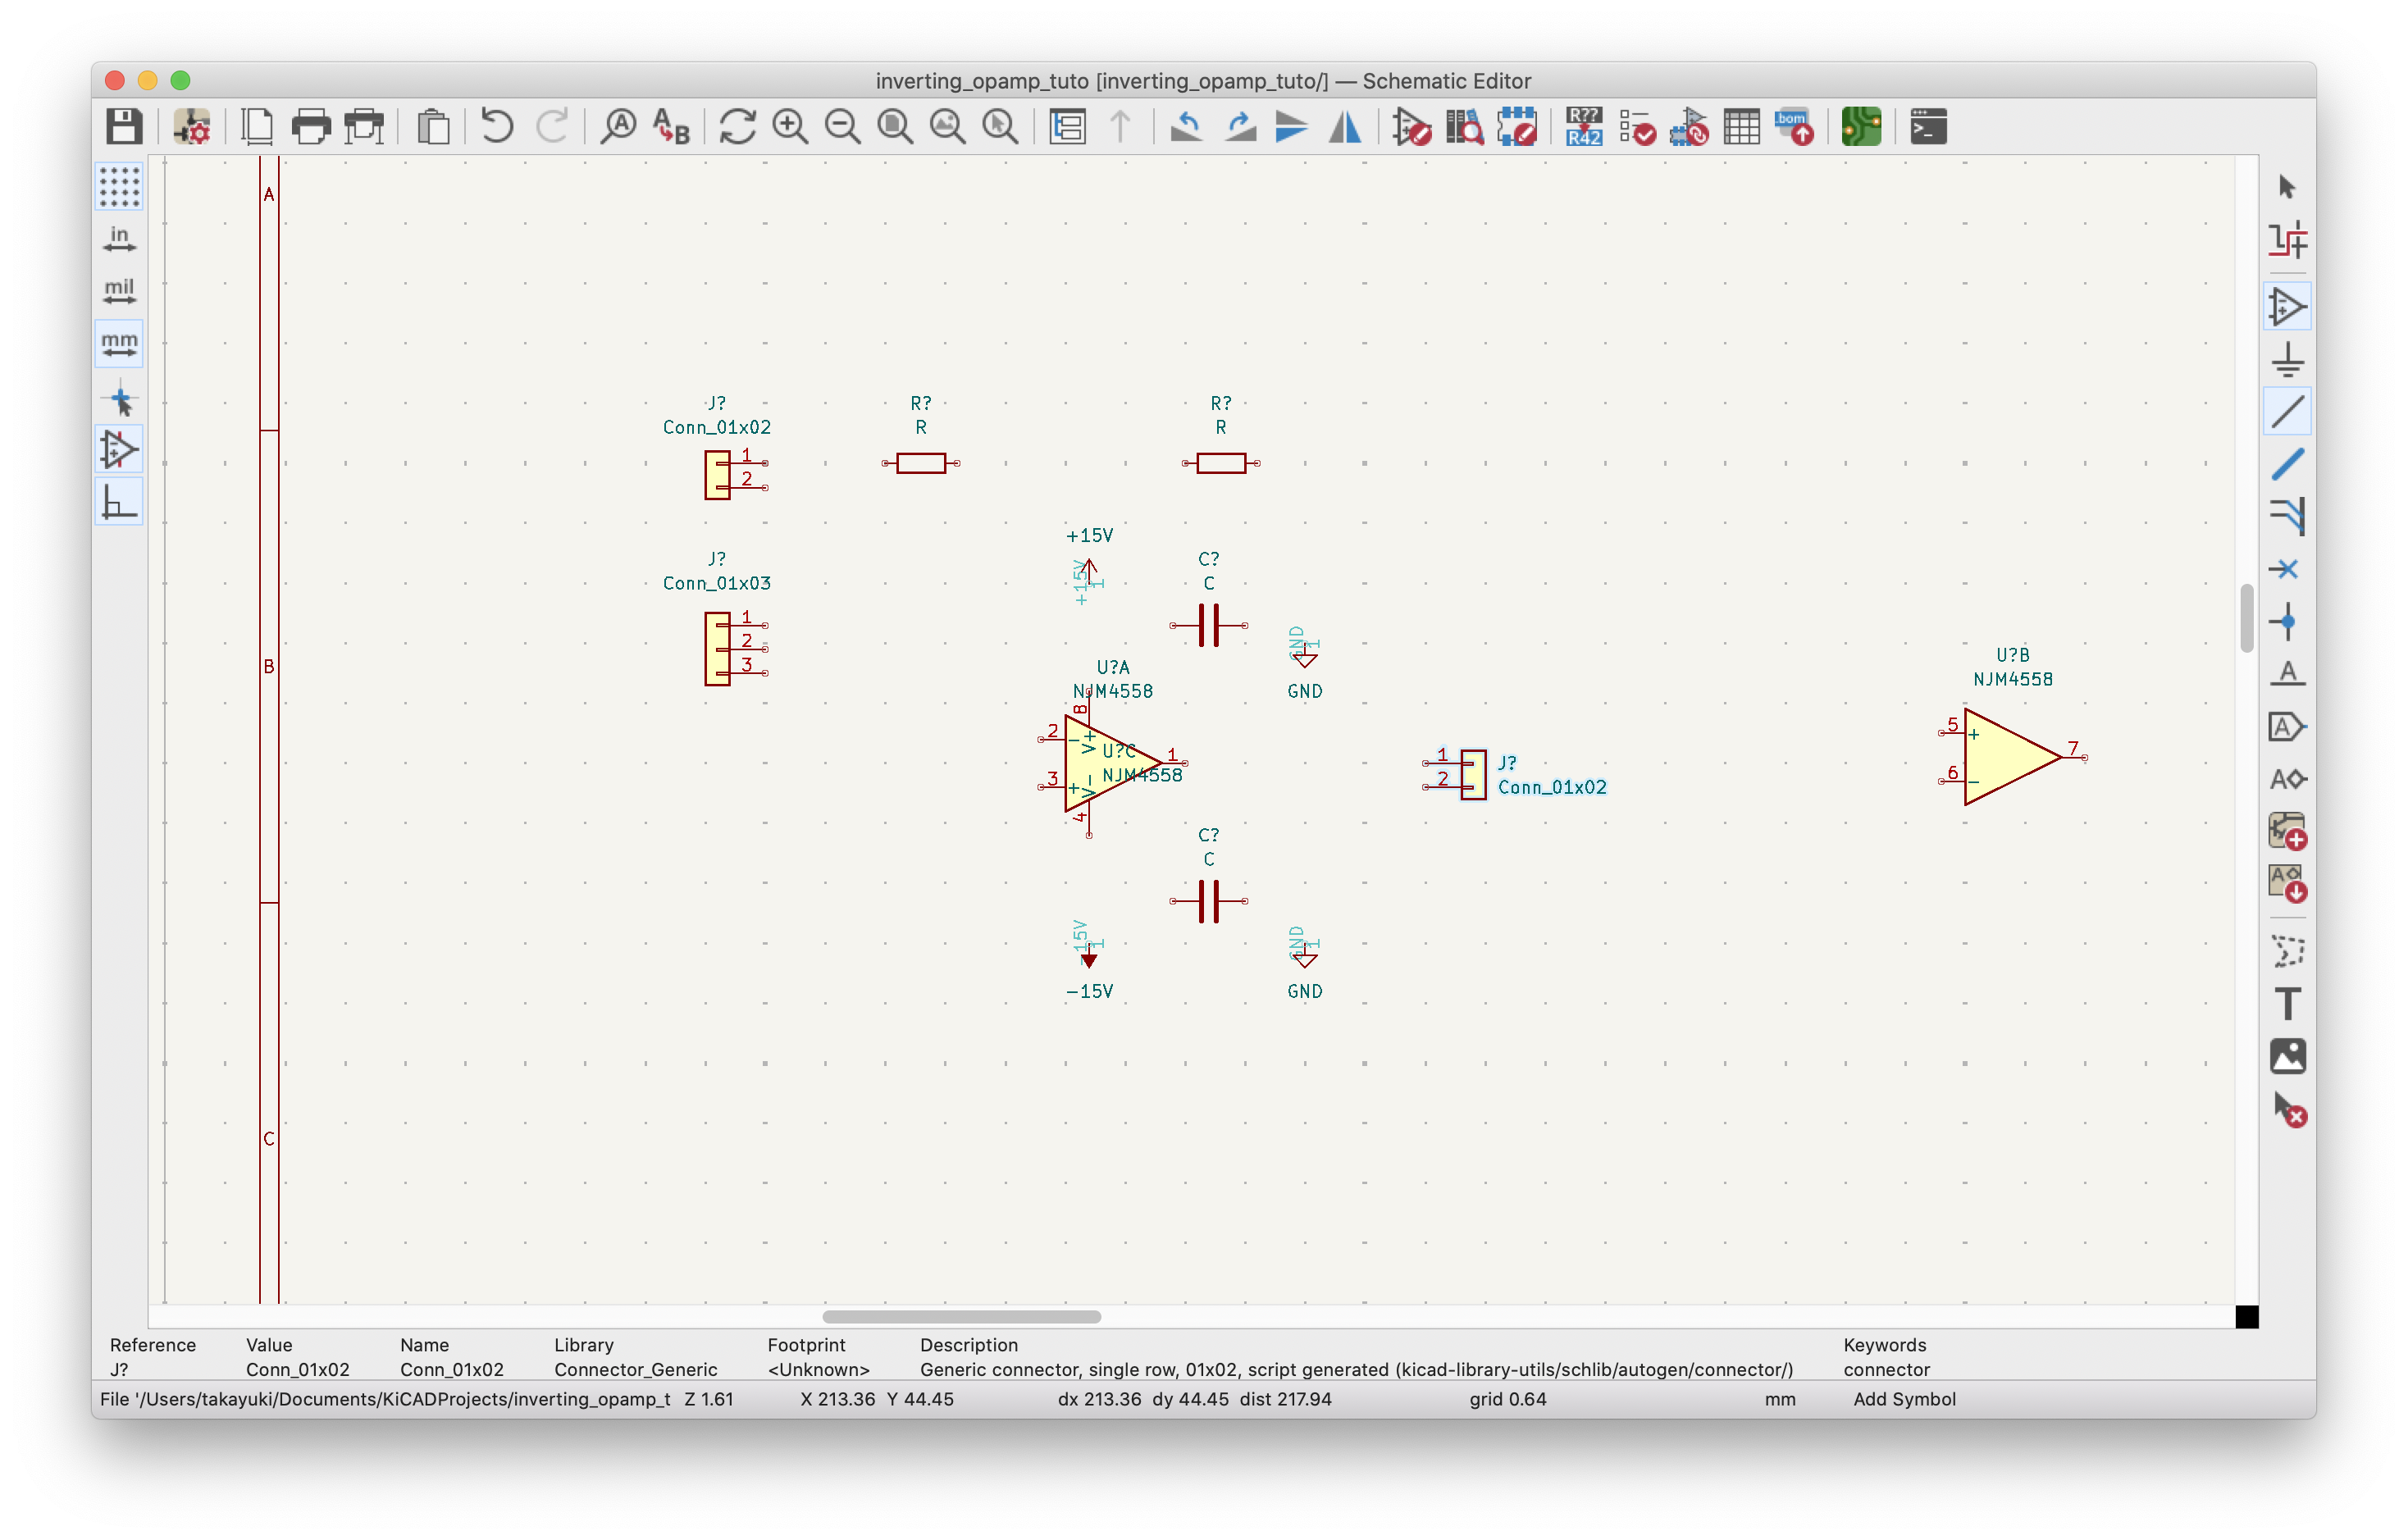The height and width of the screenshot is (1540, 2408).
Task: Switch units to mils
Action: pos(119,292)
